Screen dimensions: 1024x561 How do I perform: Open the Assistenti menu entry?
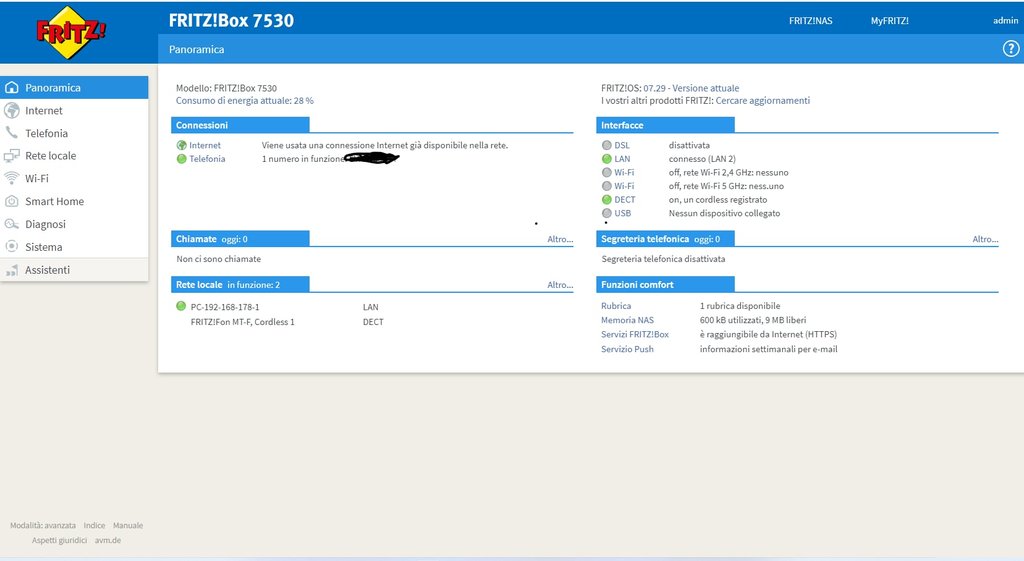47,270
